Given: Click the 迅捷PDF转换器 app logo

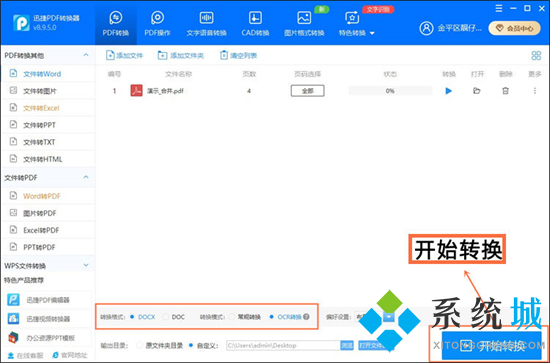Looking at the screenshot, I should coord(21,23).
